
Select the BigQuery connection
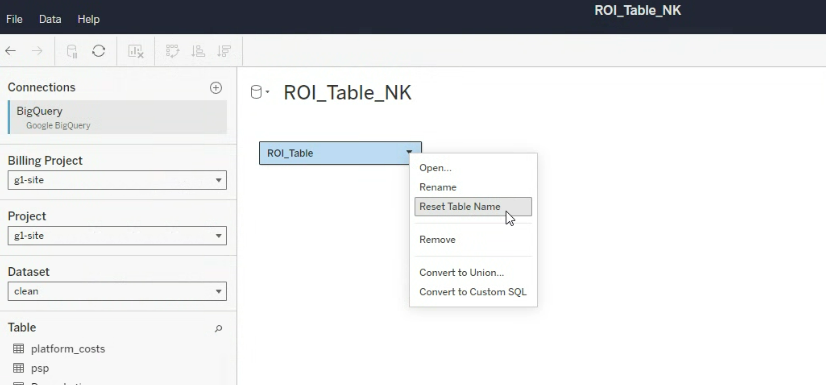click(117, 117)
